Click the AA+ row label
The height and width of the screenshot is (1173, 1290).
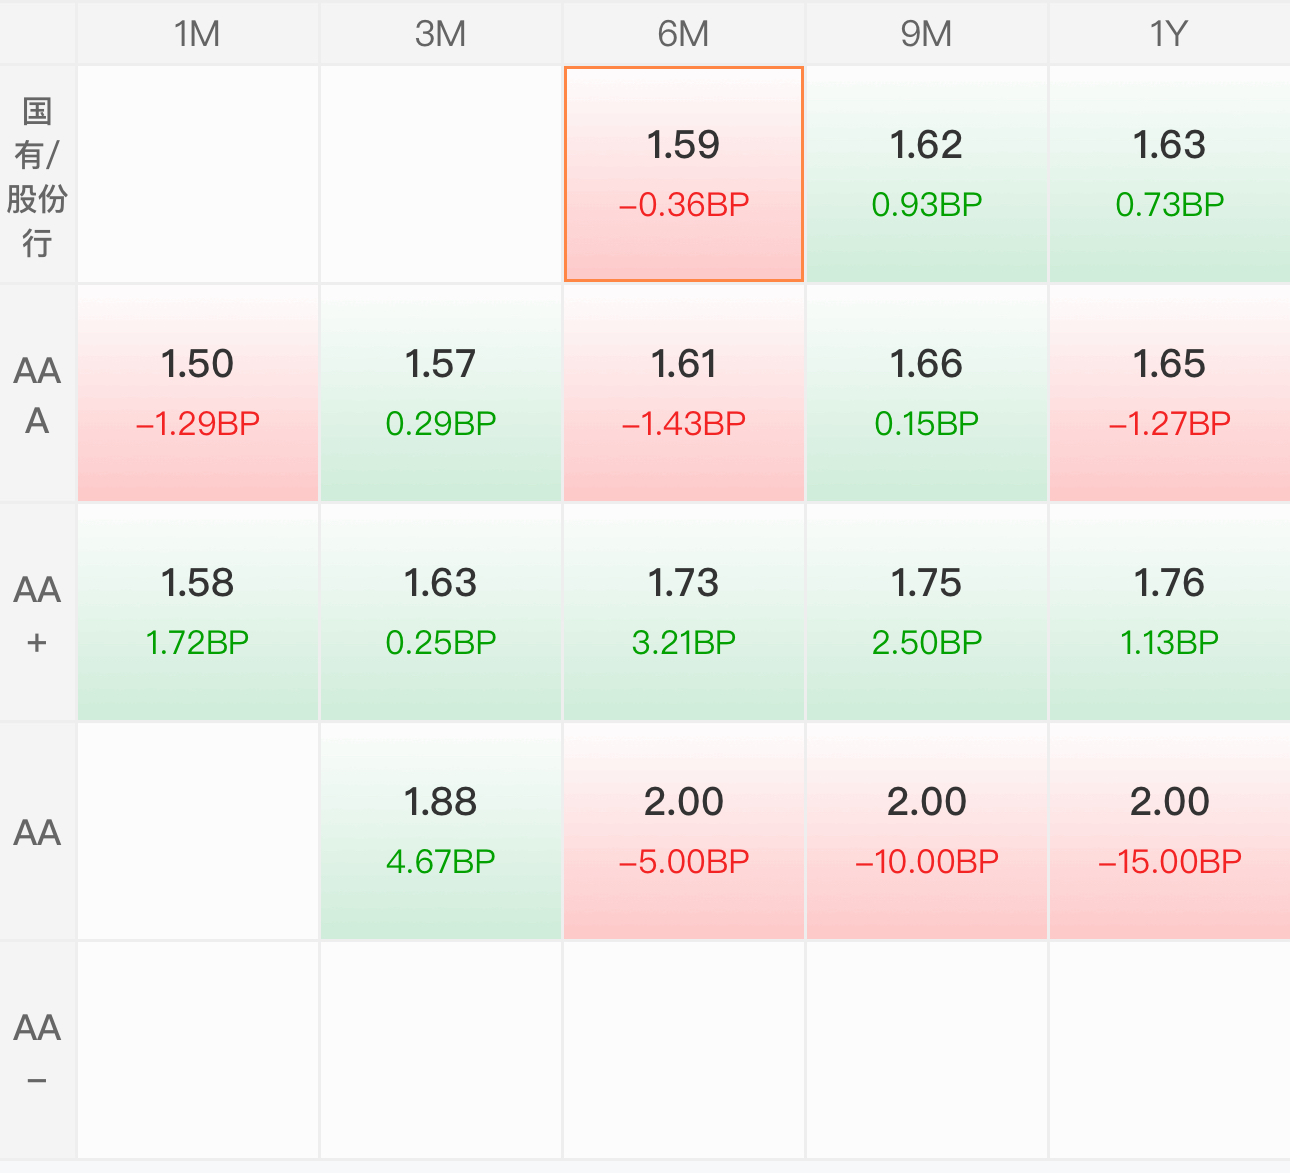tap(38, 613)
